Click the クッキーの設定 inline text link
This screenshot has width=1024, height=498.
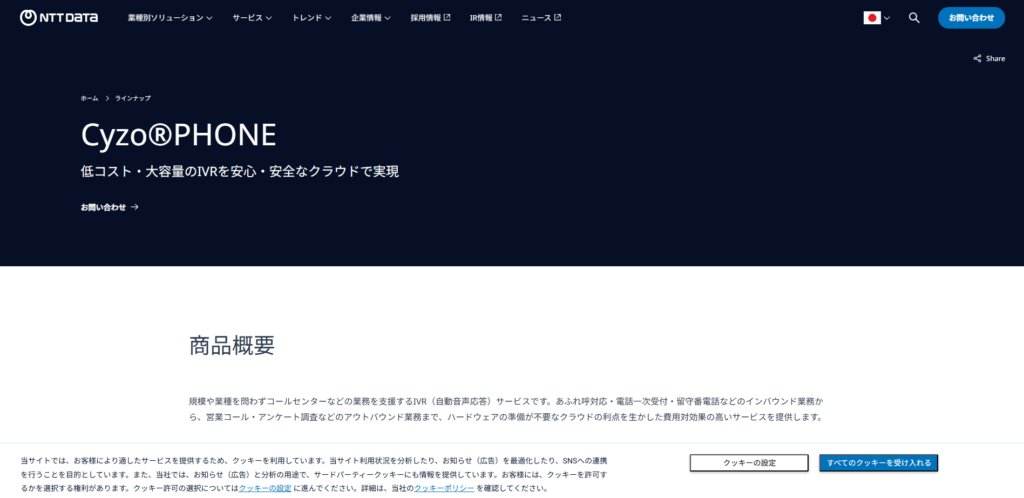tap(265, 488)
